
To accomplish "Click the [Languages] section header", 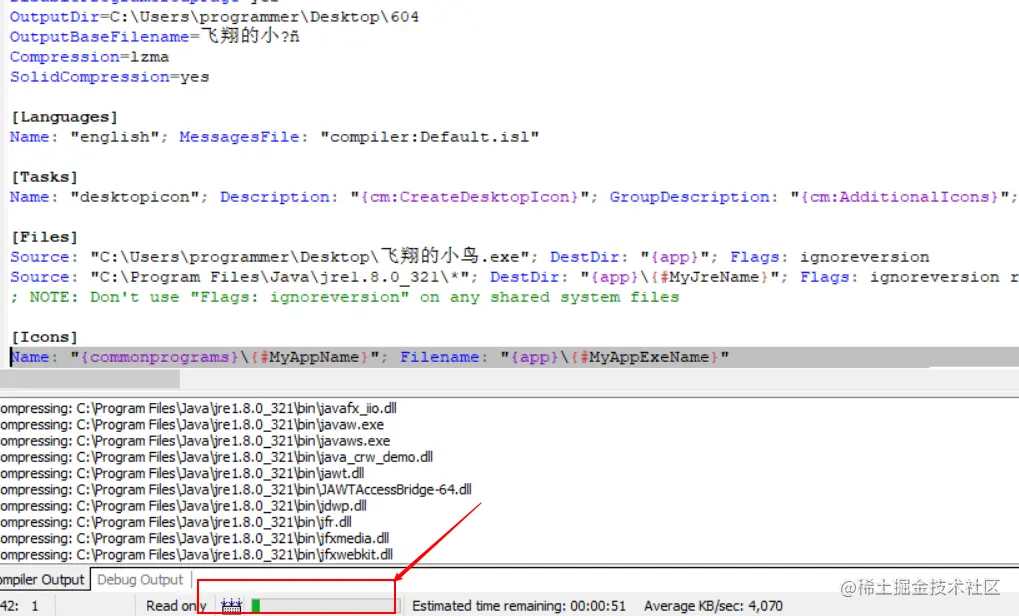I will coord(64,117).
